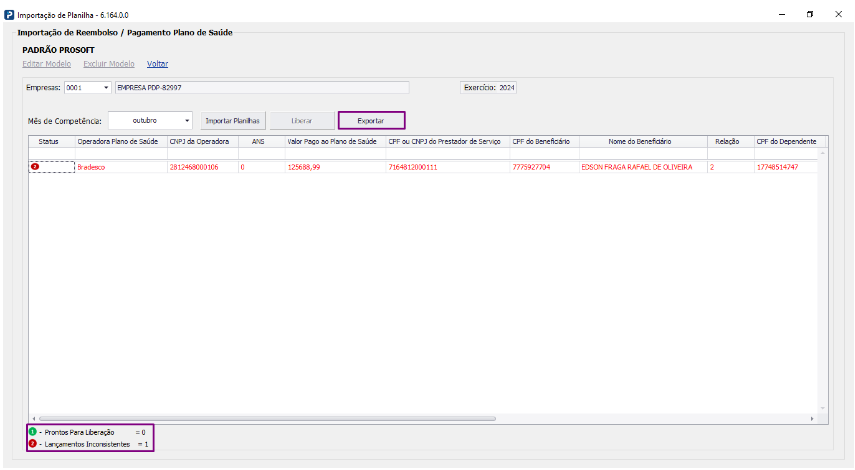Click the Exercício 2024 field
The height and width of the screenshot is (470, 855).
tap(489, 87)
